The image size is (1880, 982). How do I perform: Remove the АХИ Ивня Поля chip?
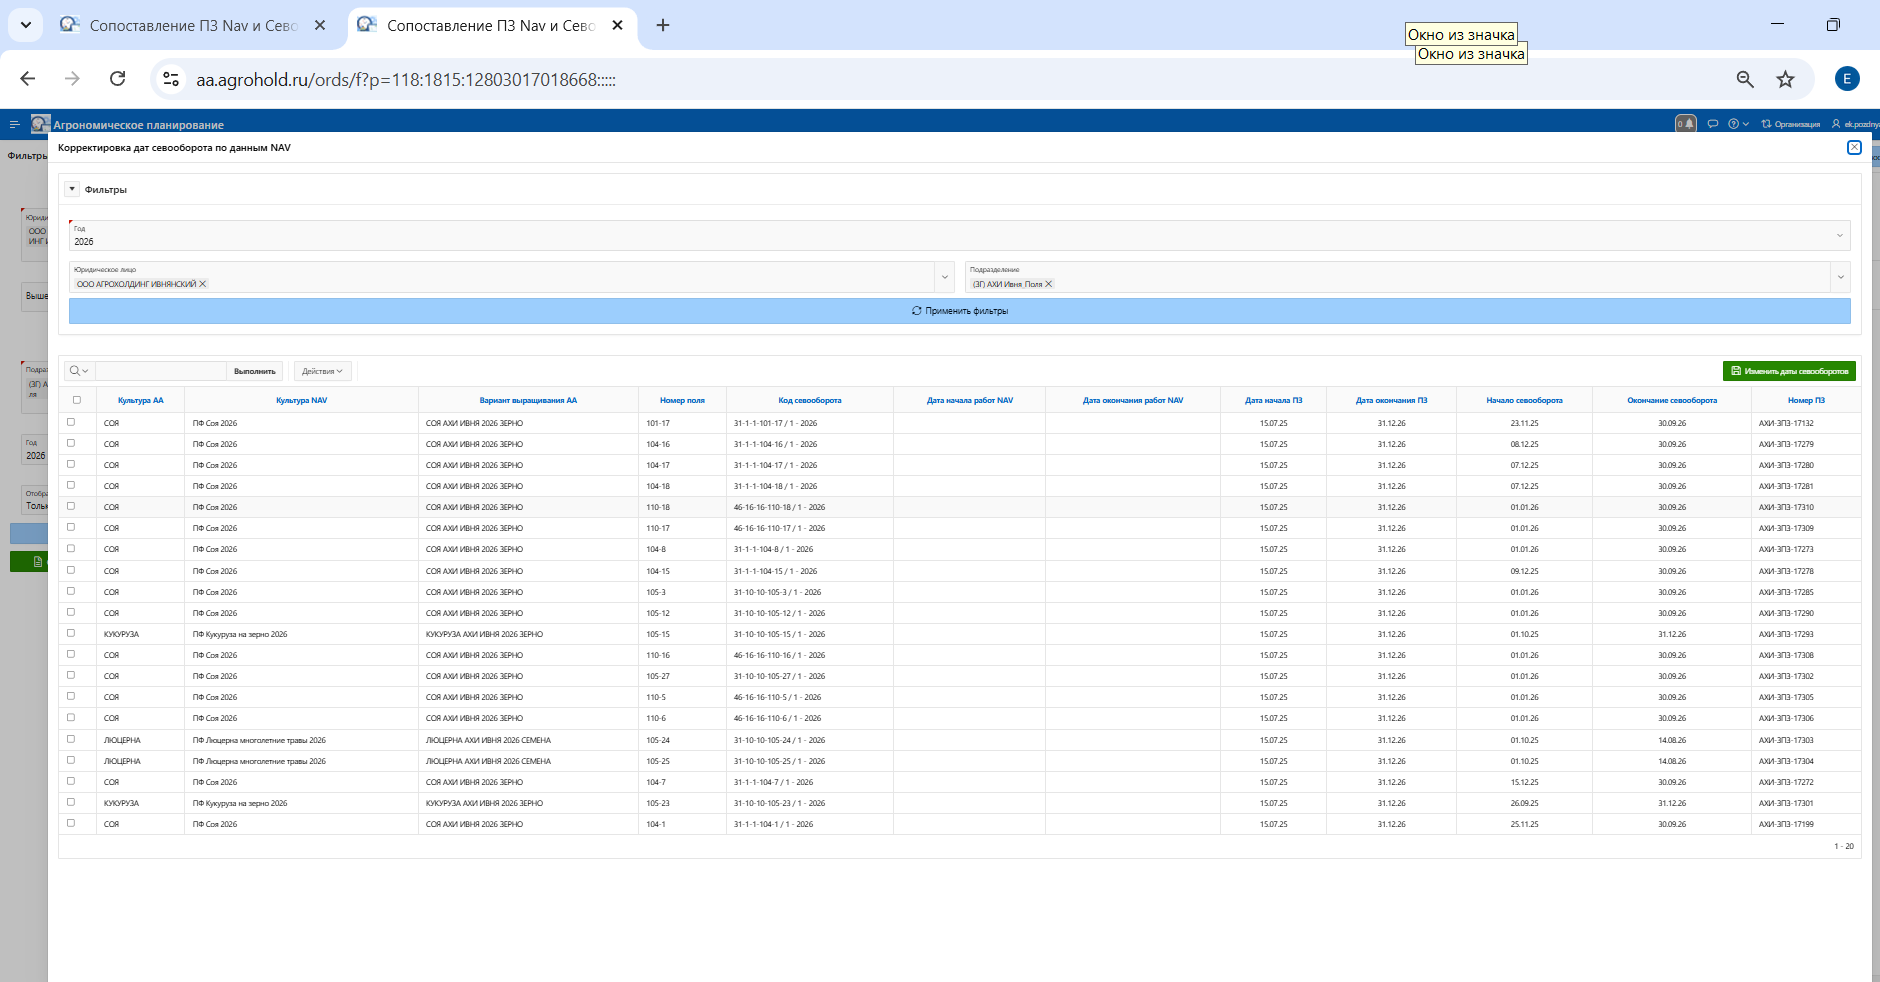coord(1048,284)
